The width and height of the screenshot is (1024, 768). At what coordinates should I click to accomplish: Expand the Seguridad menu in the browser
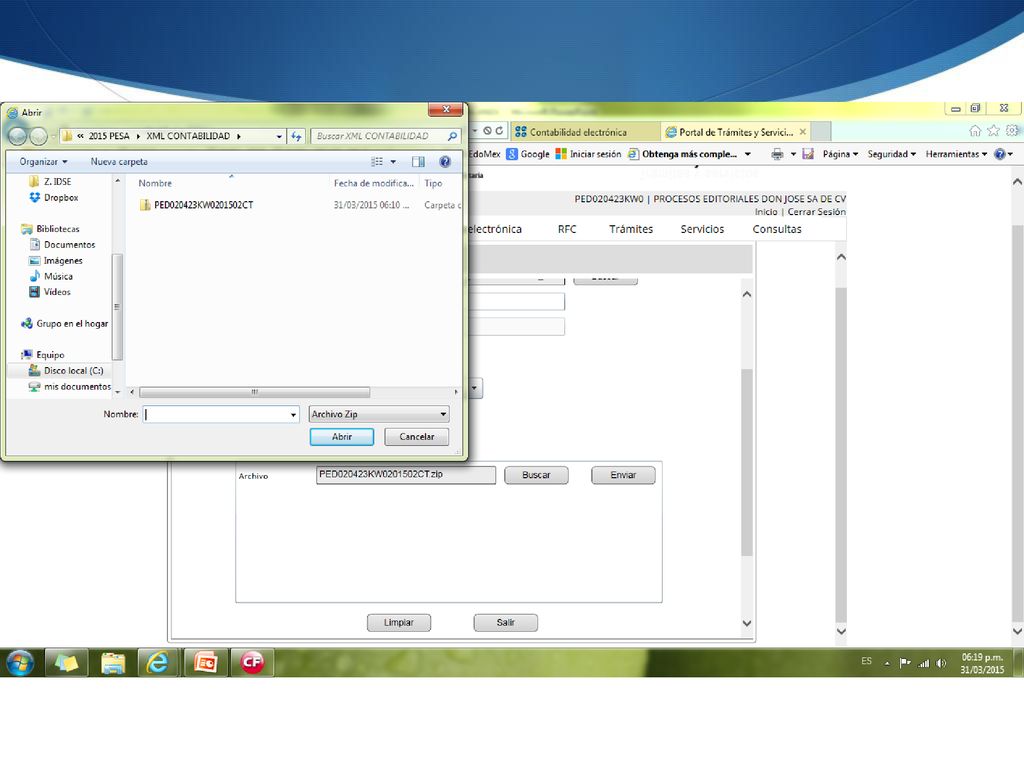pos(891,154)
